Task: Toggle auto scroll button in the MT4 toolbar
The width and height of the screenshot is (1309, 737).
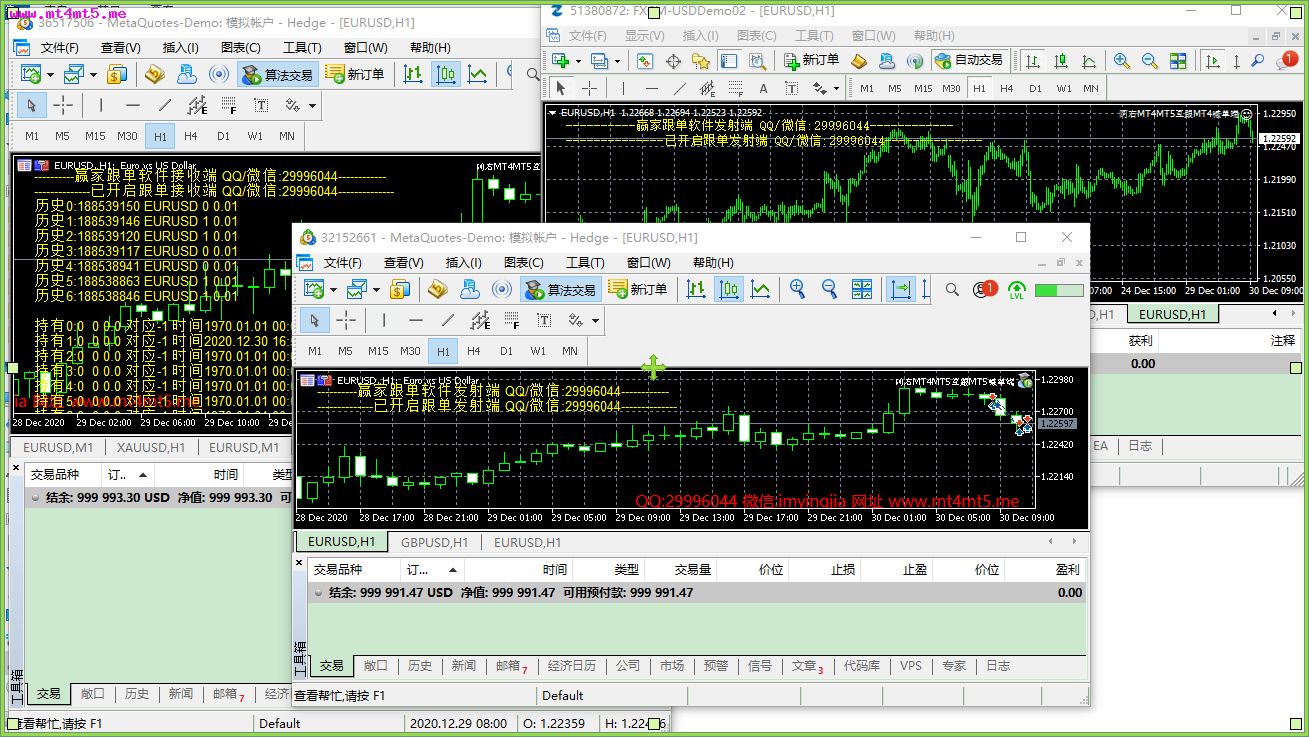Action: (1212, 60)
